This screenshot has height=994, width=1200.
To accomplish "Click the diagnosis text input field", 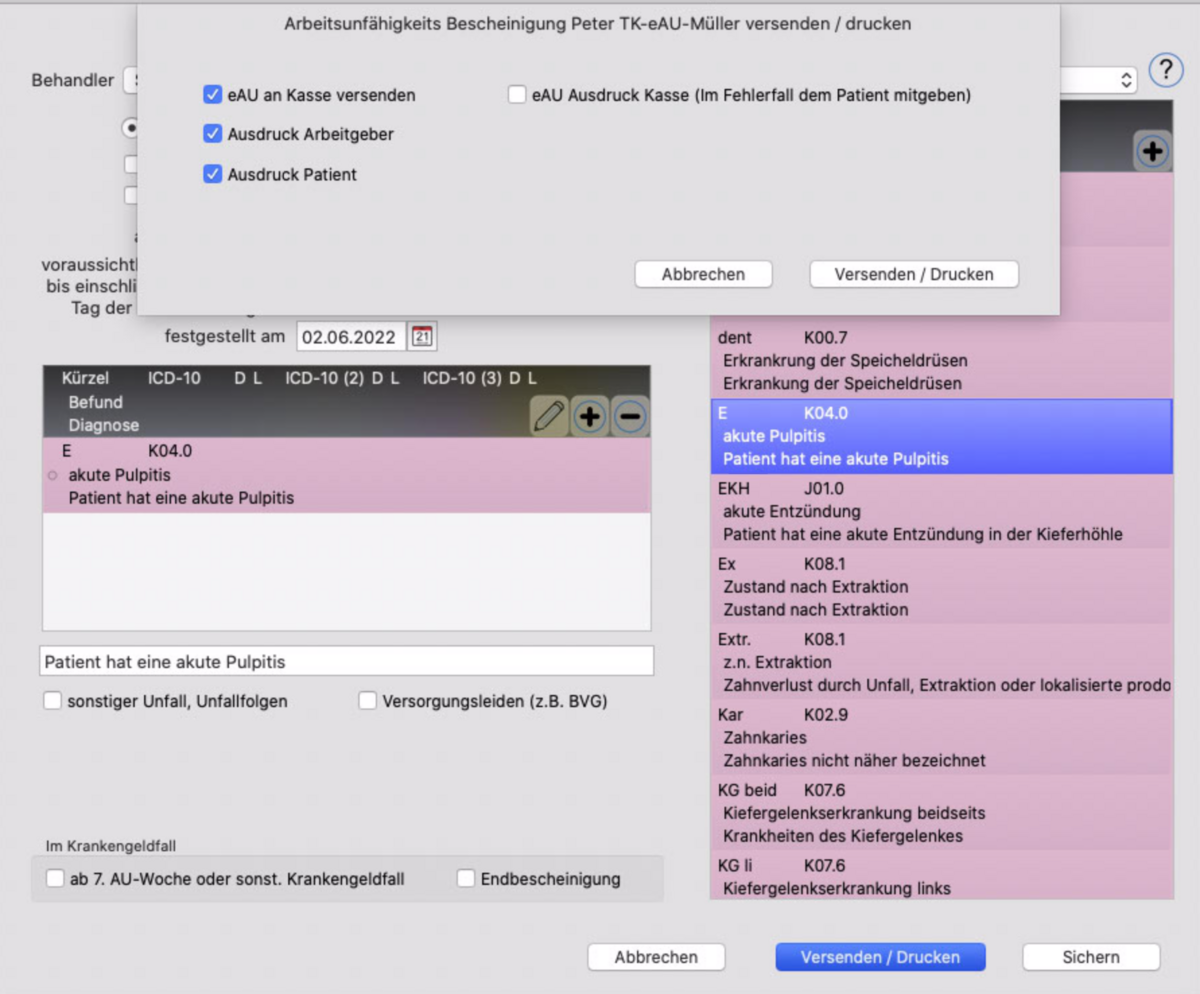I will point(347,662).
